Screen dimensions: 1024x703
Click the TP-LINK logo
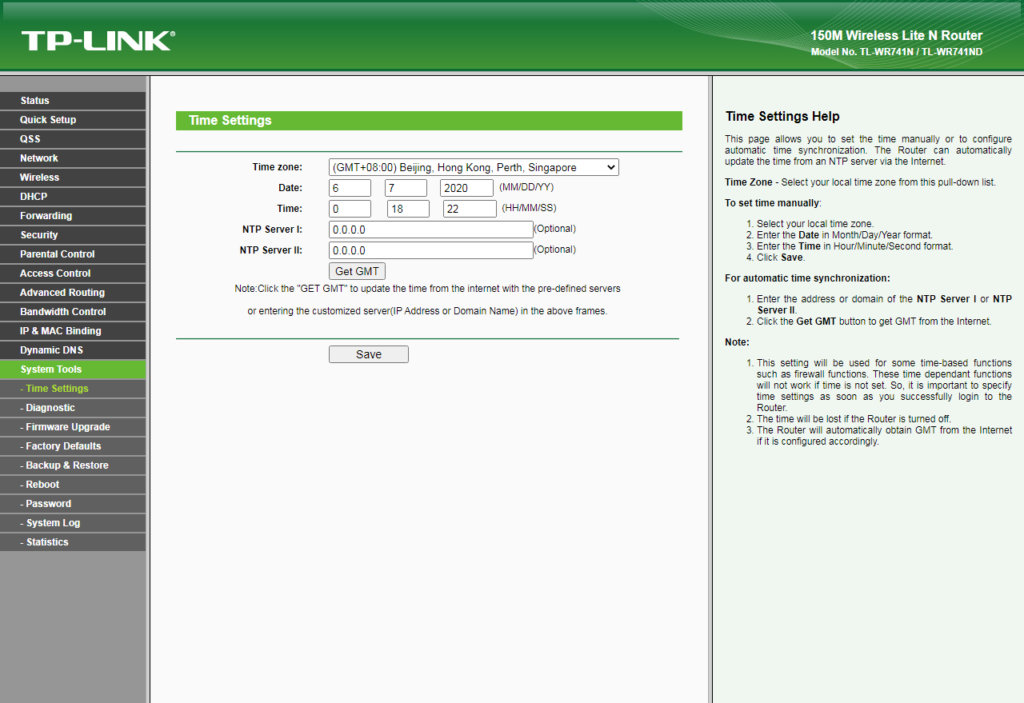(97, 40)
